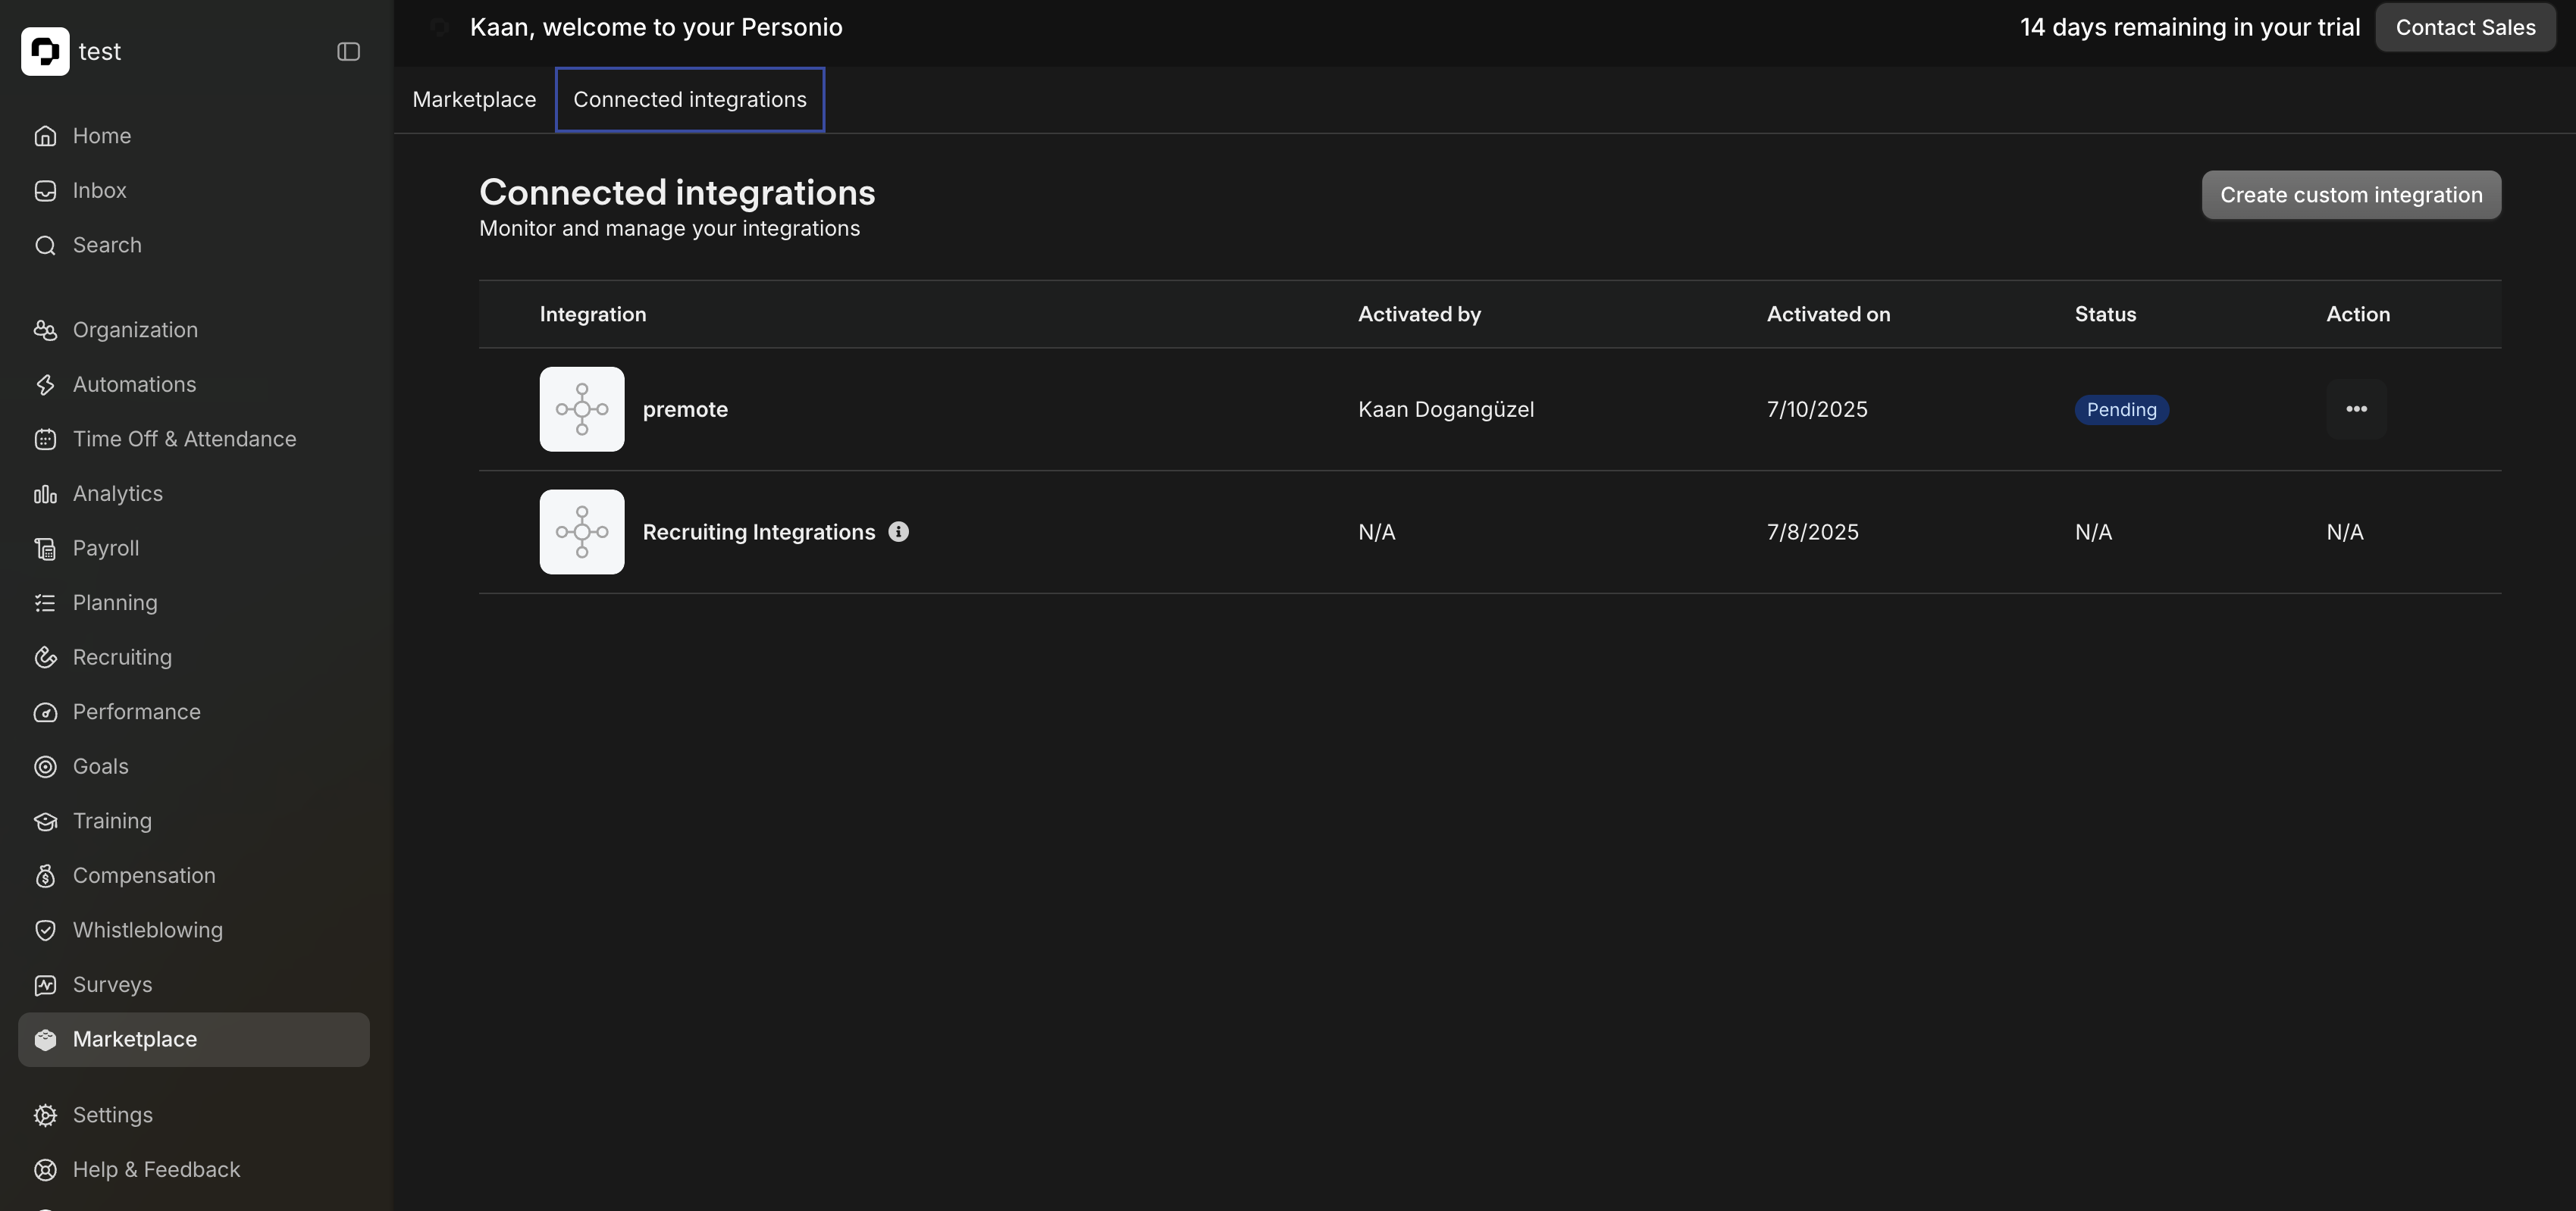The height and width of the screenshot is (1211, 2576).
Task: Open the Analytics section
Action: (117, 493)
